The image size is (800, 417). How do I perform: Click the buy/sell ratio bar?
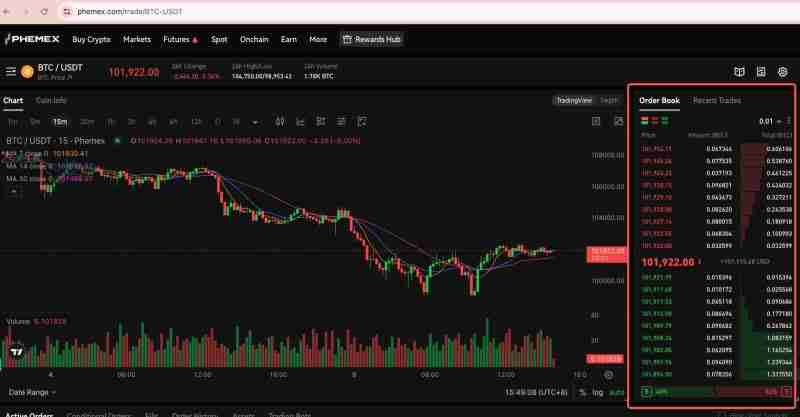716,392
